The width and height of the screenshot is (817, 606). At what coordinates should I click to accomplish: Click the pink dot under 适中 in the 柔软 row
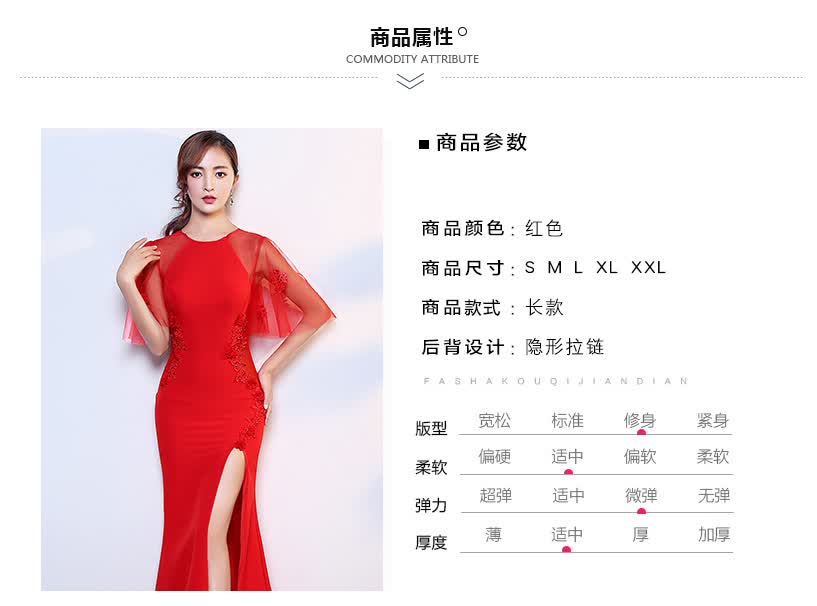568,472
